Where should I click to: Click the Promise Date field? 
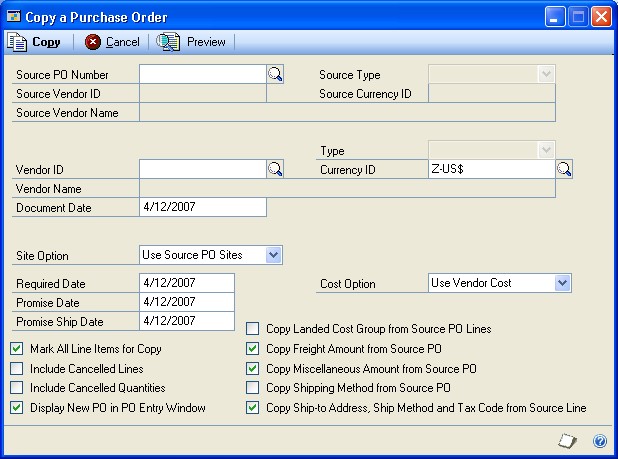click(187, 302)
